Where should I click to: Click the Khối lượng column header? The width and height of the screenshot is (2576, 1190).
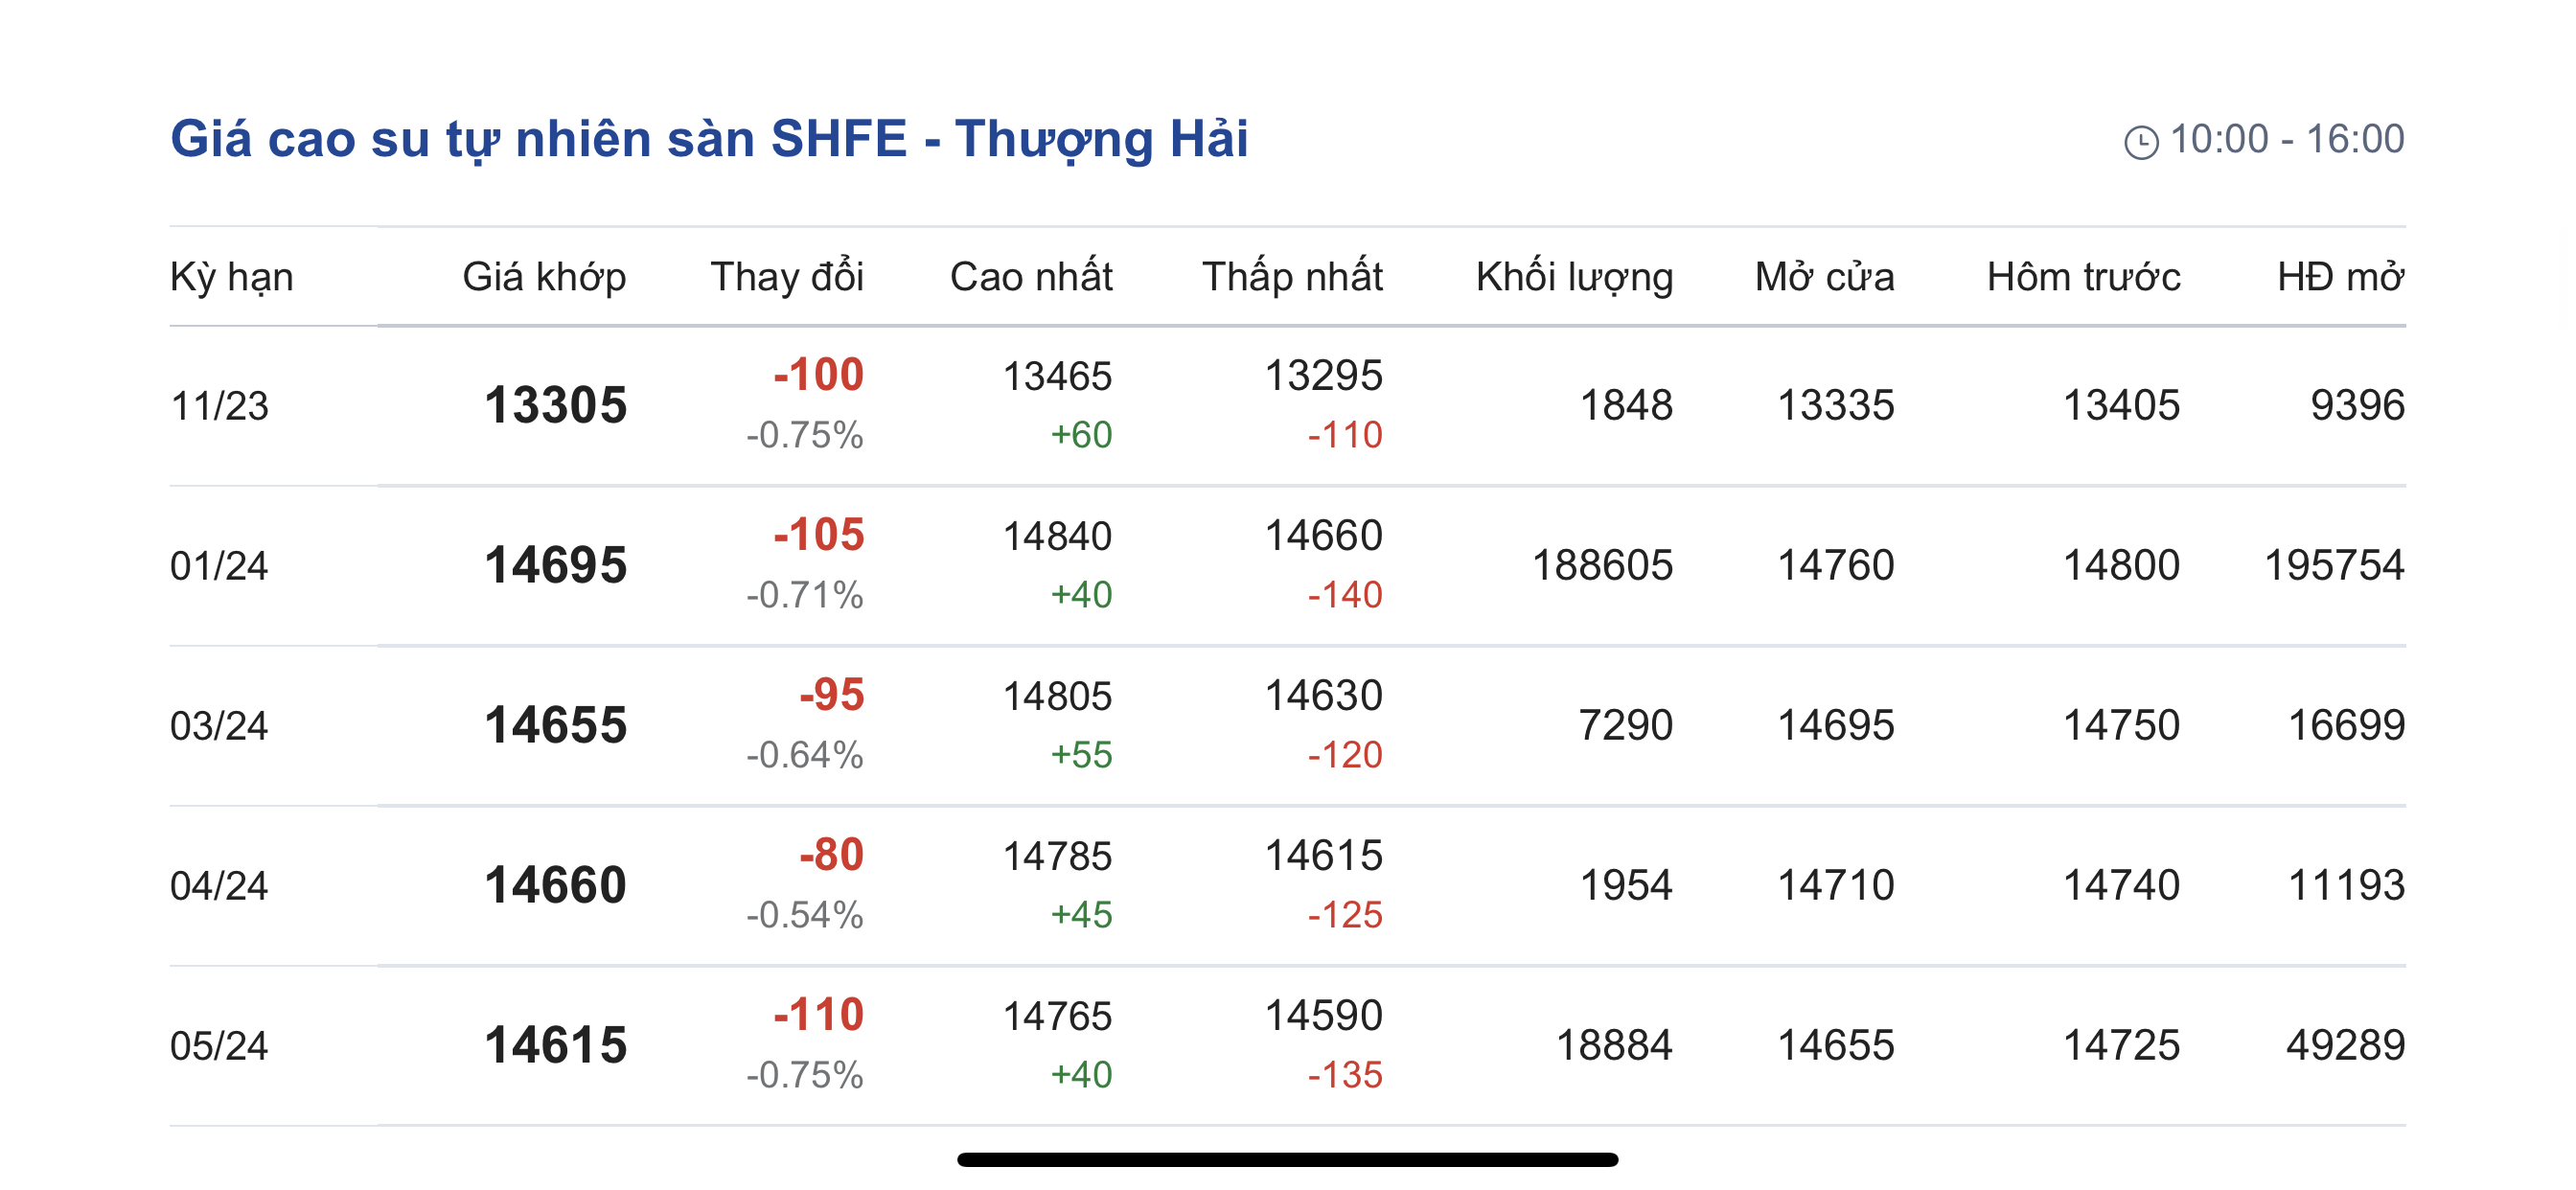[x=1574, y=277]
